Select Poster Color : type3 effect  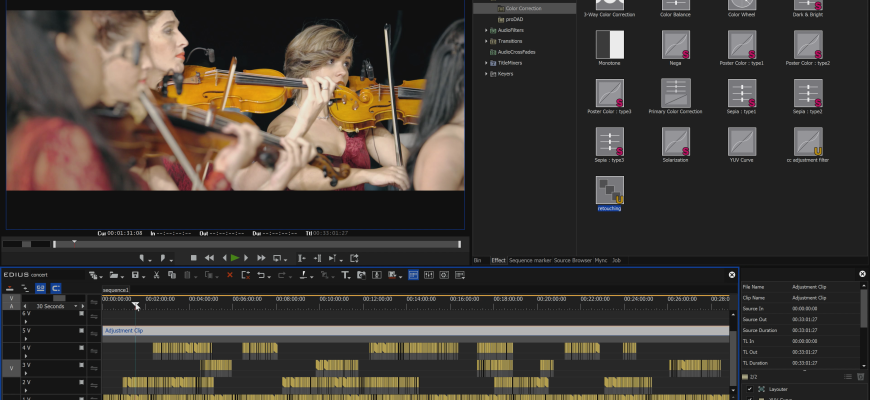click(609, 93)
